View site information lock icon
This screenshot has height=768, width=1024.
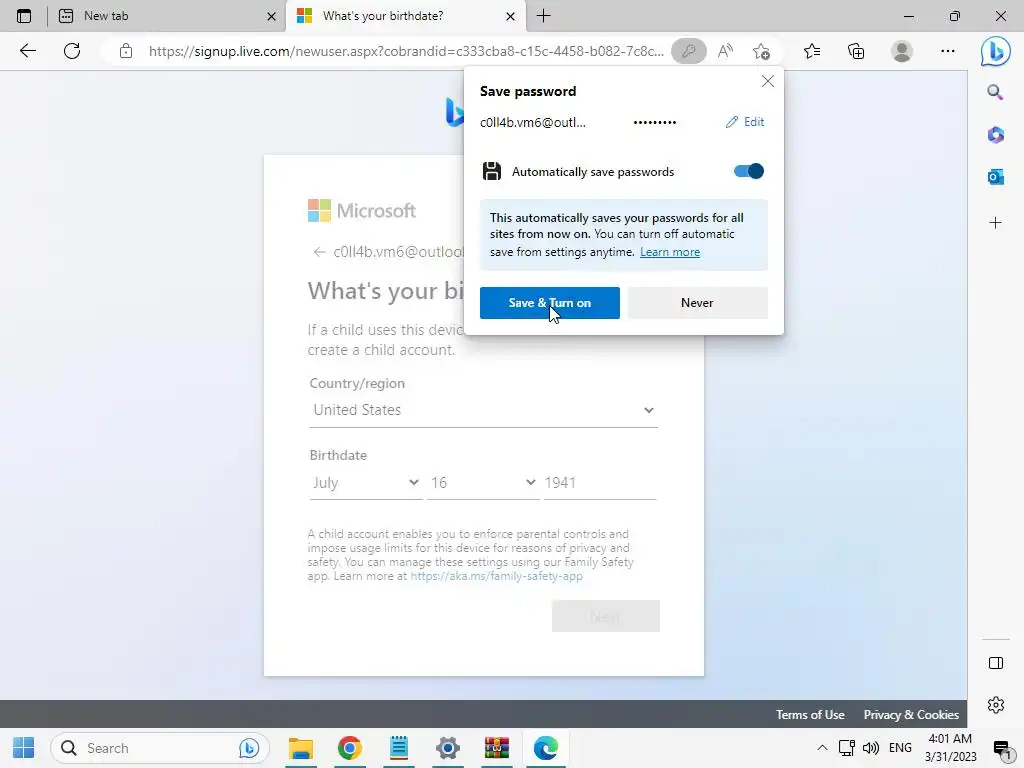[x=126, y=51]
